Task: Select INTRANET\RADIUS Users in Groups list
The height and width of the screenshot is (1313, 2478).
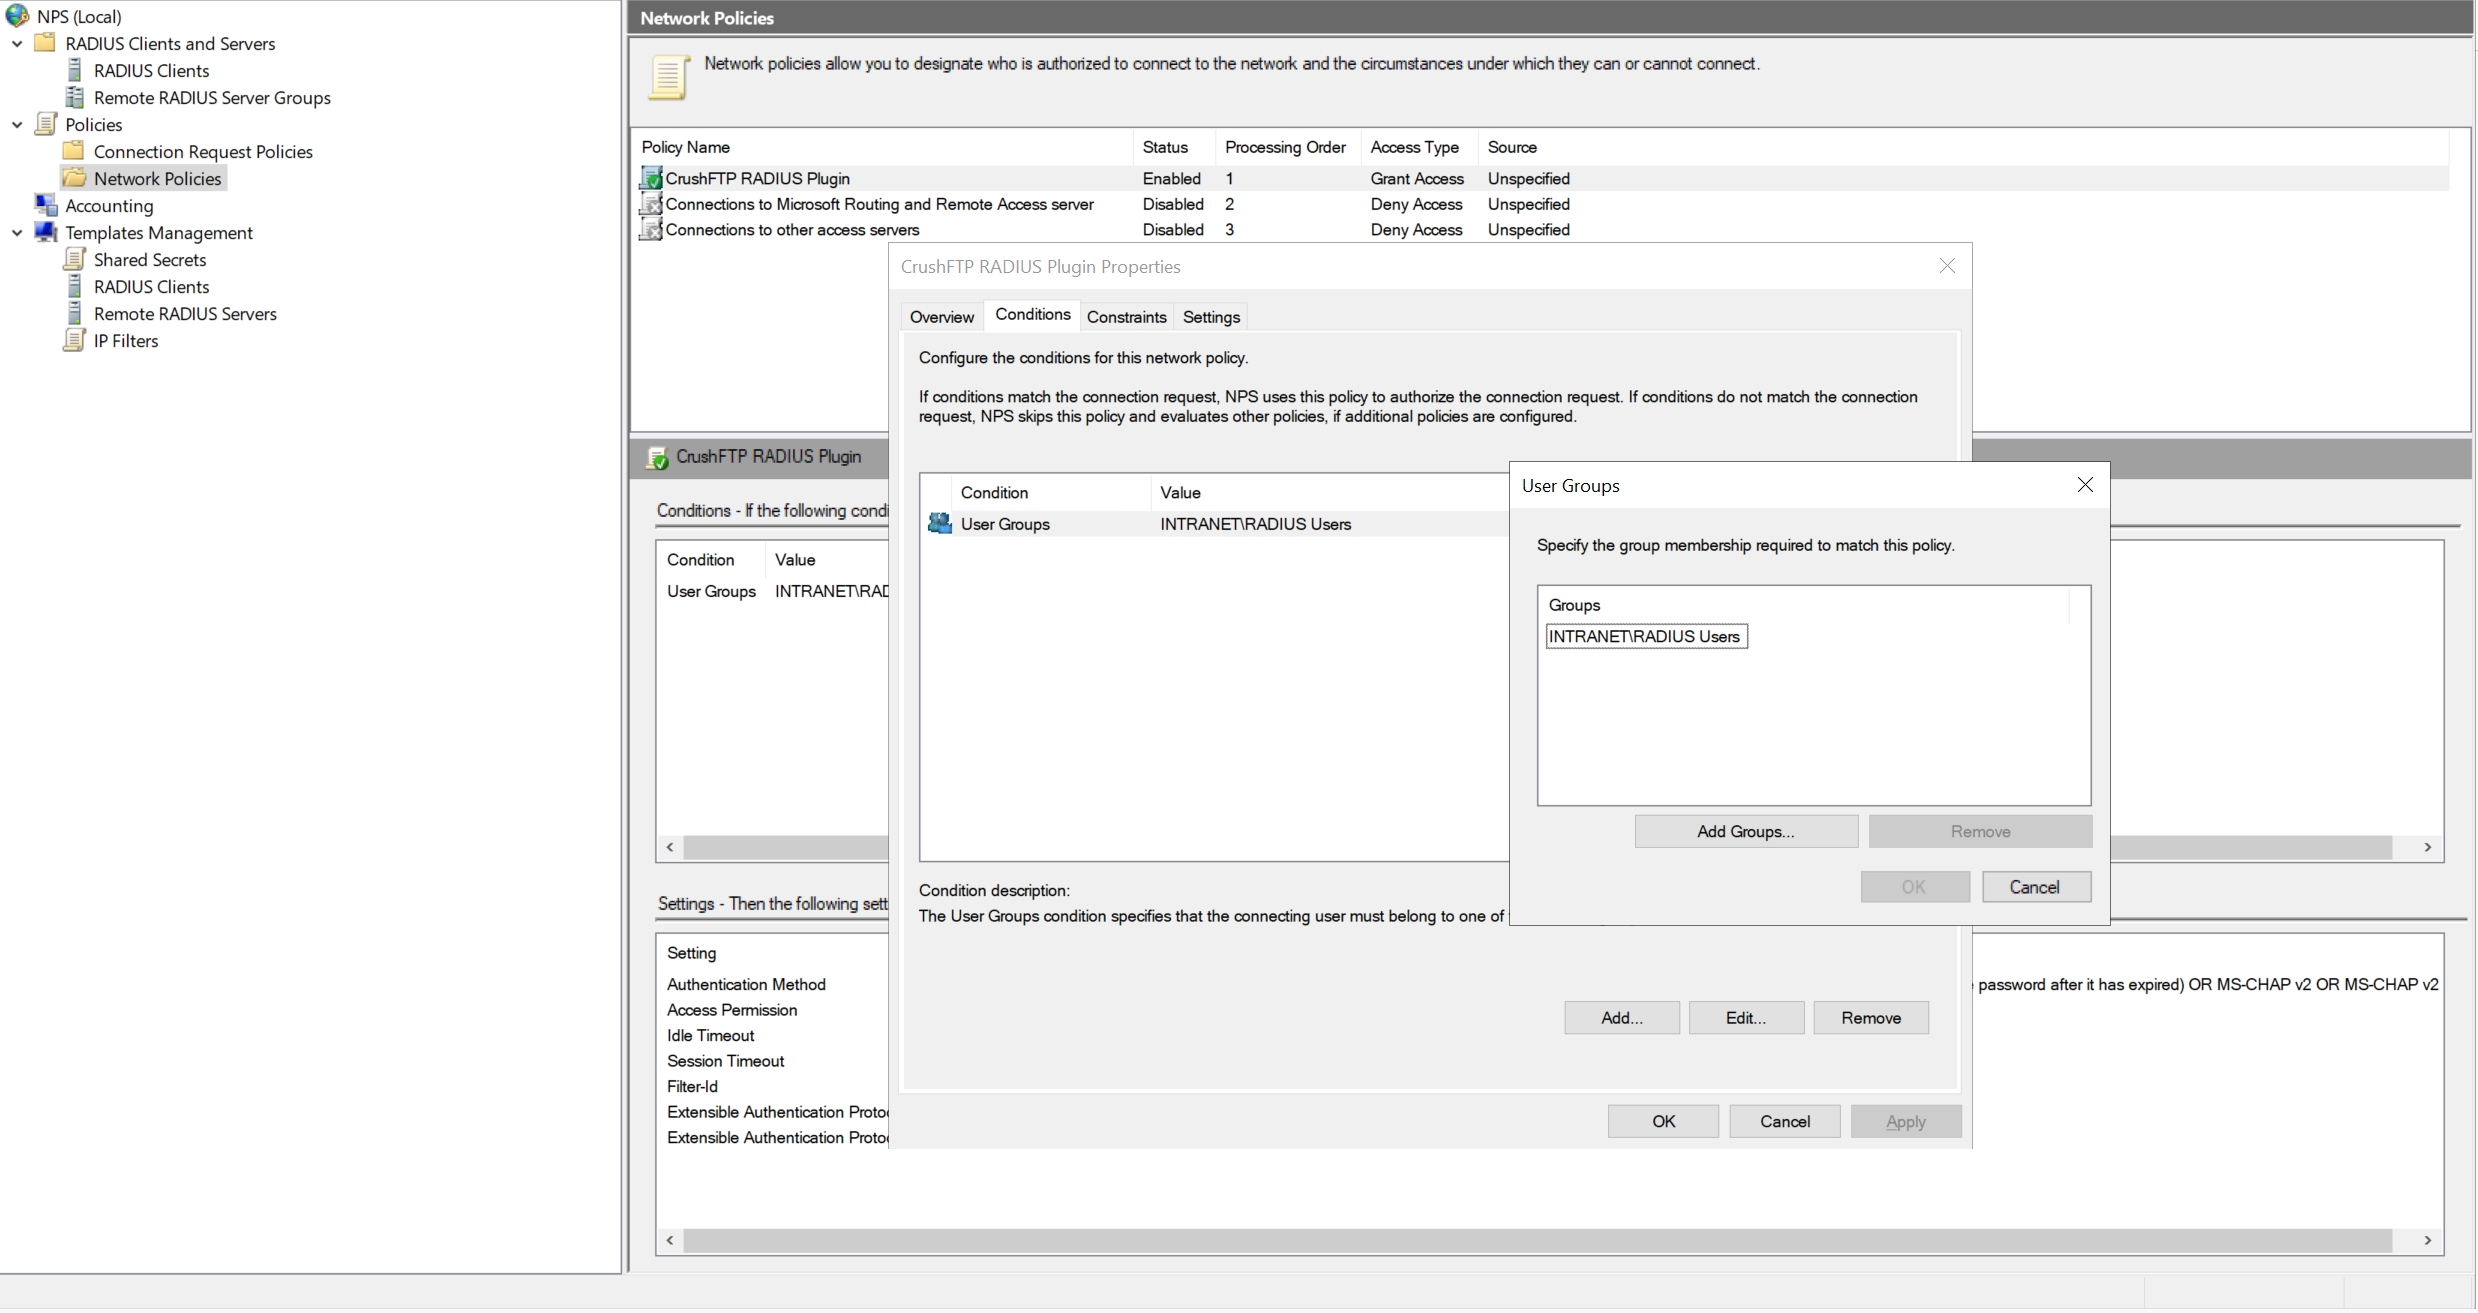Action: point(1645,636)
